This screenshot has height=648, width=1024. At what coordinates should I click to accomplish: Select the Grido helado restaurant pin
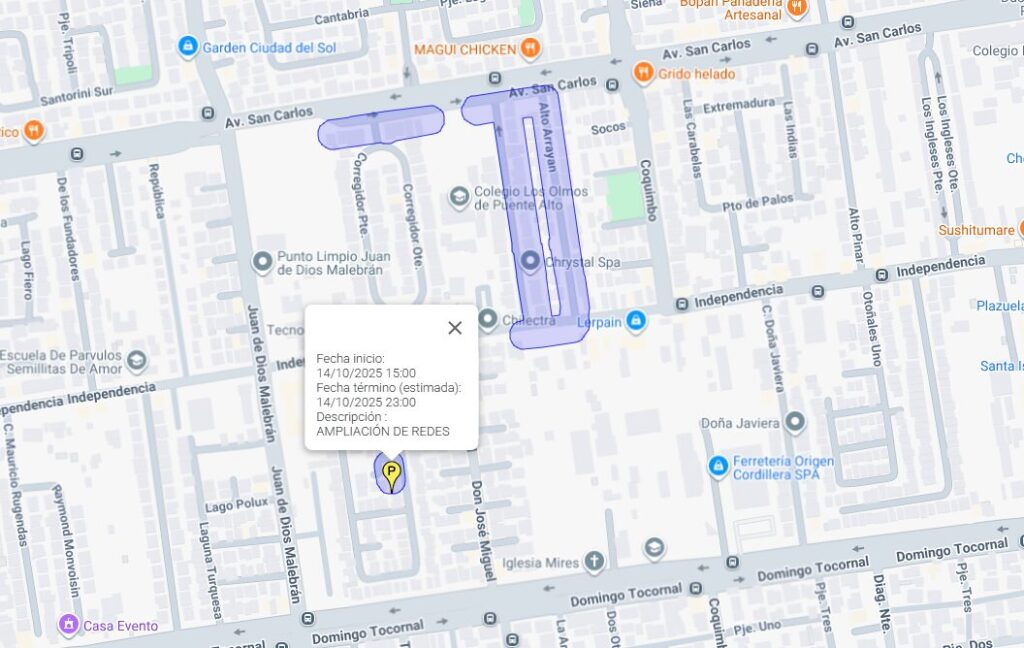(643, 73)
